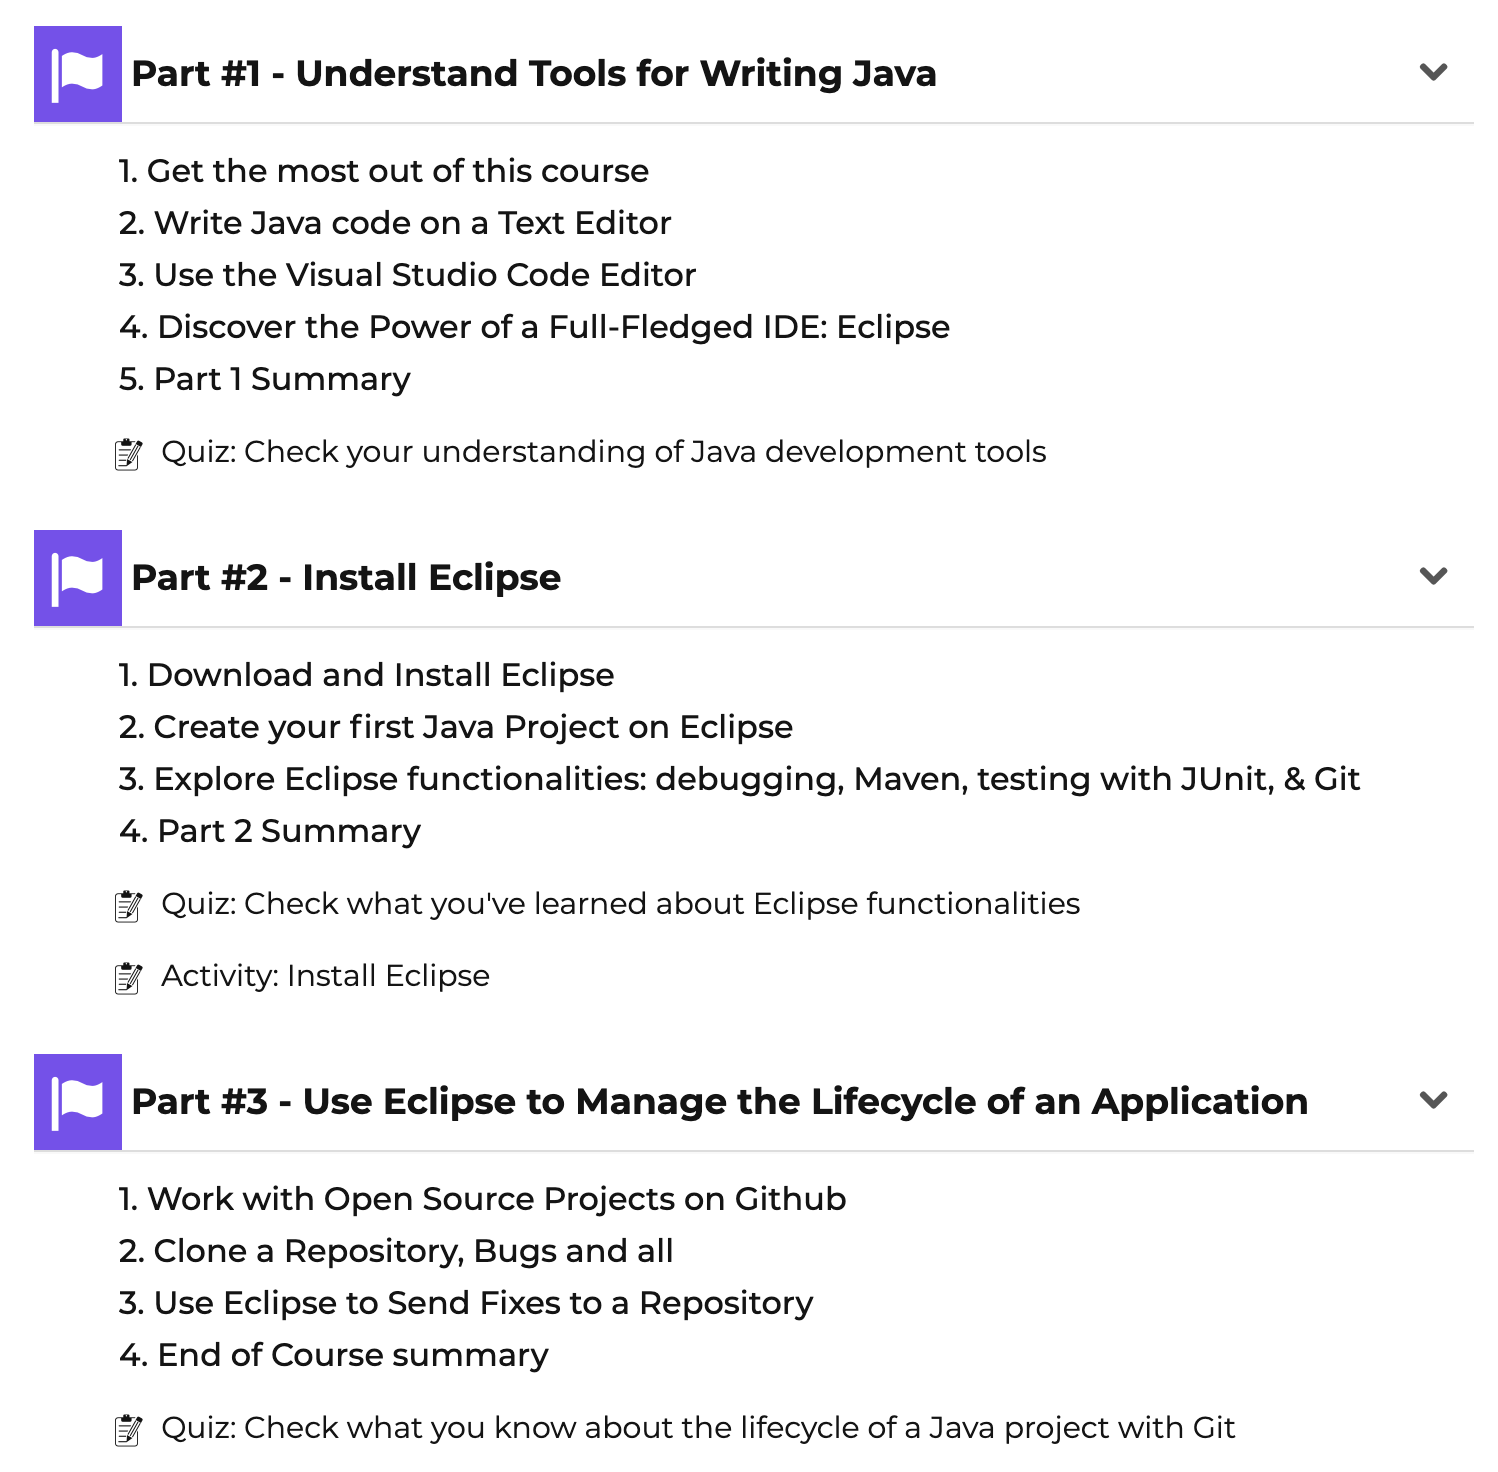Open 'Explore Eclipse functionalities' chapter
1498x1472 pixels.
[x=739, y=779]
